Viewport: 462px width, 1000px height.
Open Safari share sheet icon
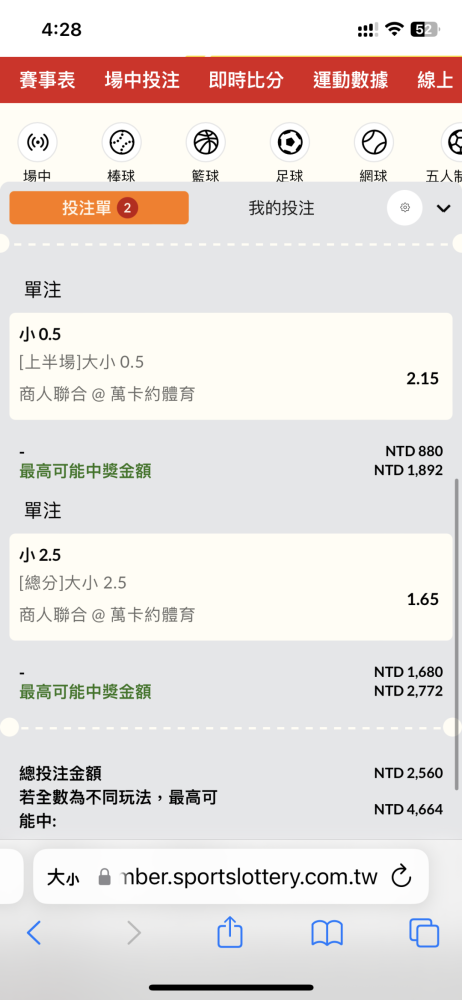230,932
